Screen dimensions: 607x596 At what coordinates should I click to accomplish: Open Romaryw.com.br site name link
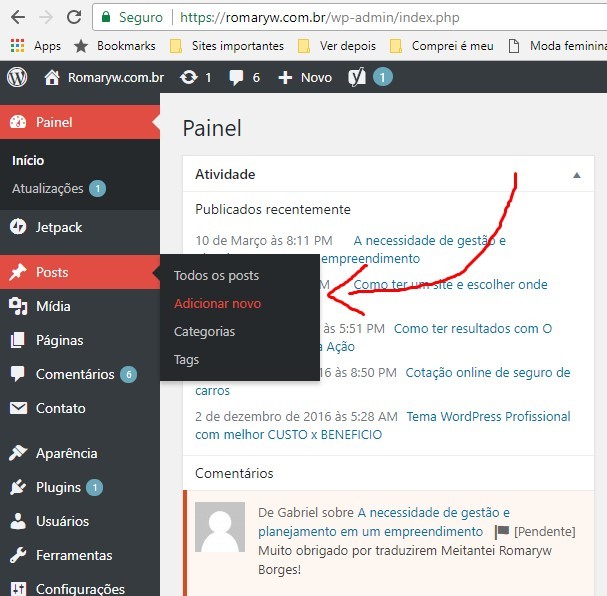click(x=116, y=77)
